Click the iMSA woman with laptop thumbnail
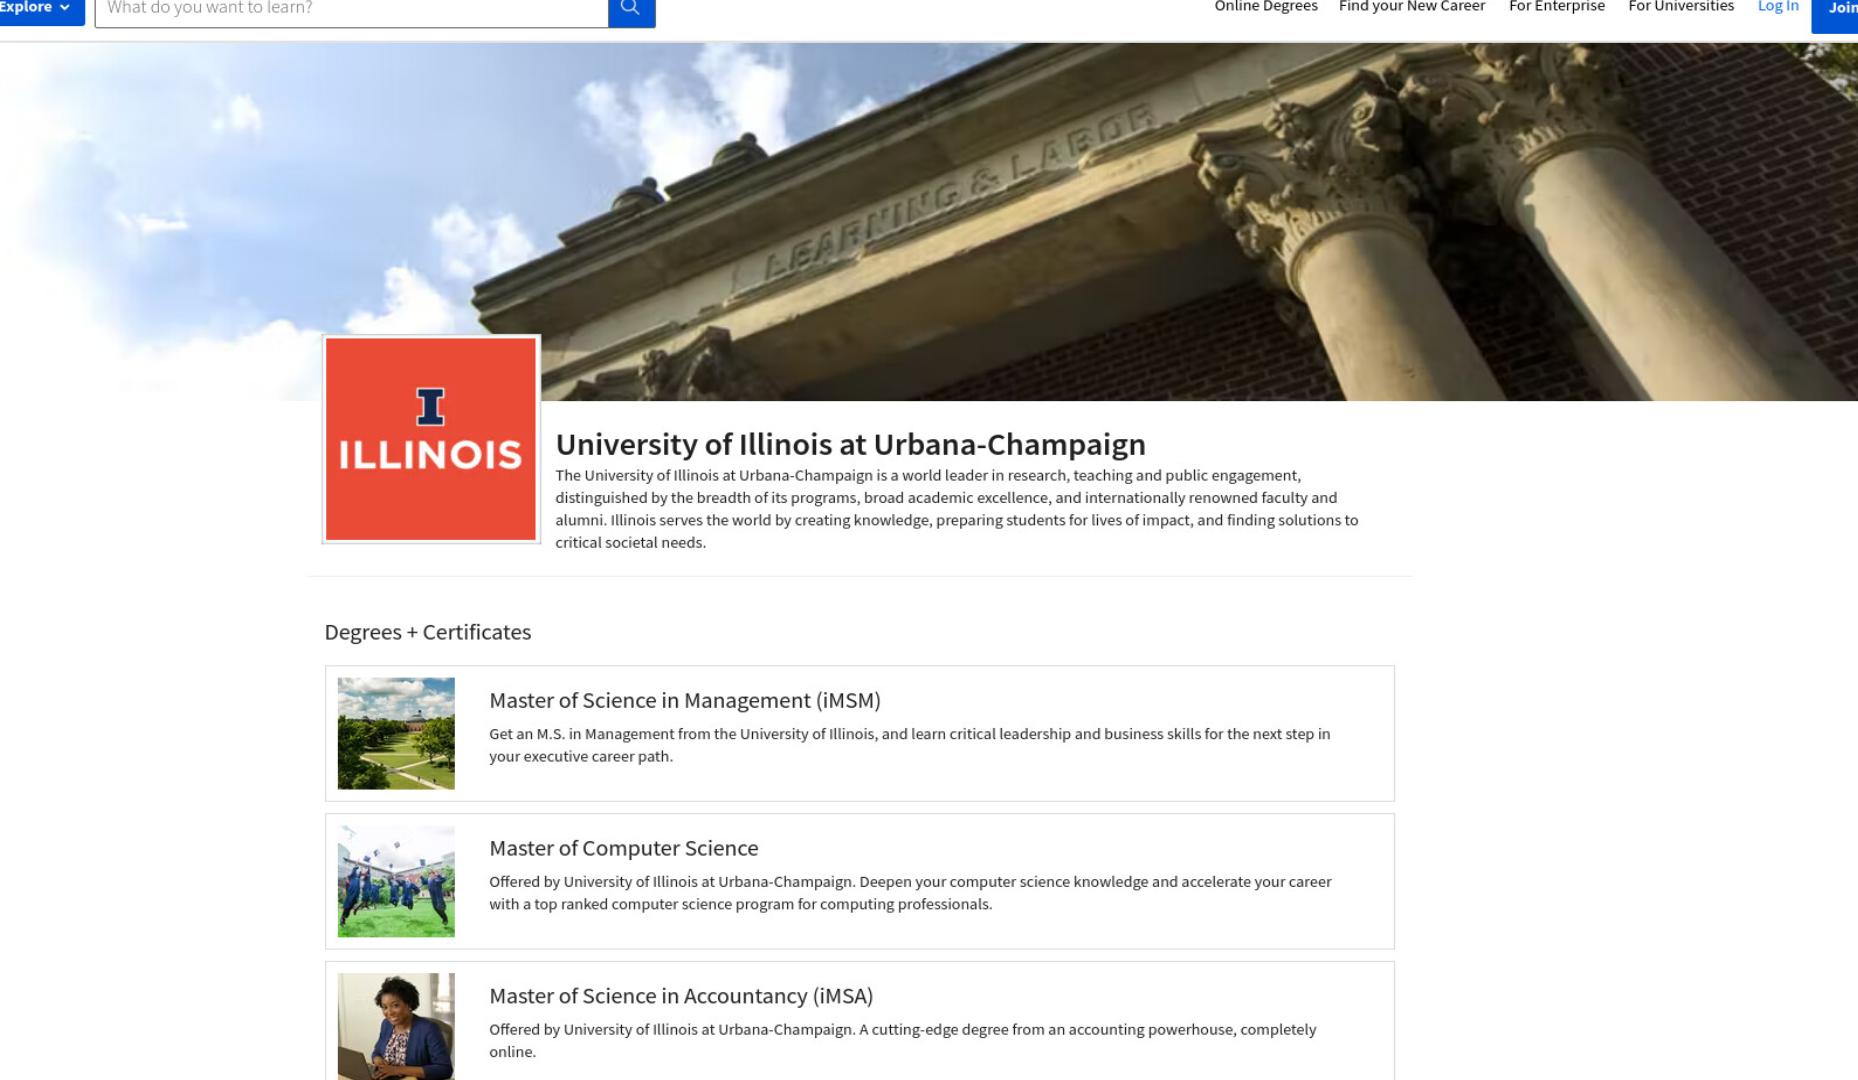Viewport: 1858px width, 1080px height. point(396,1026)
